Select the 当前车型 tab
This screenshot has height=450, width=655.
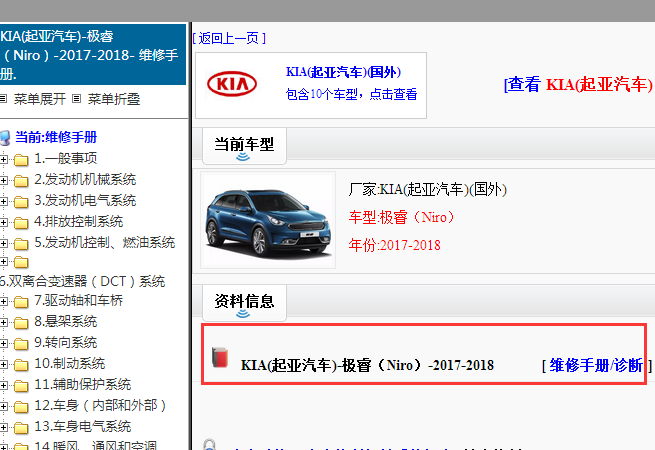pos(244,146)
